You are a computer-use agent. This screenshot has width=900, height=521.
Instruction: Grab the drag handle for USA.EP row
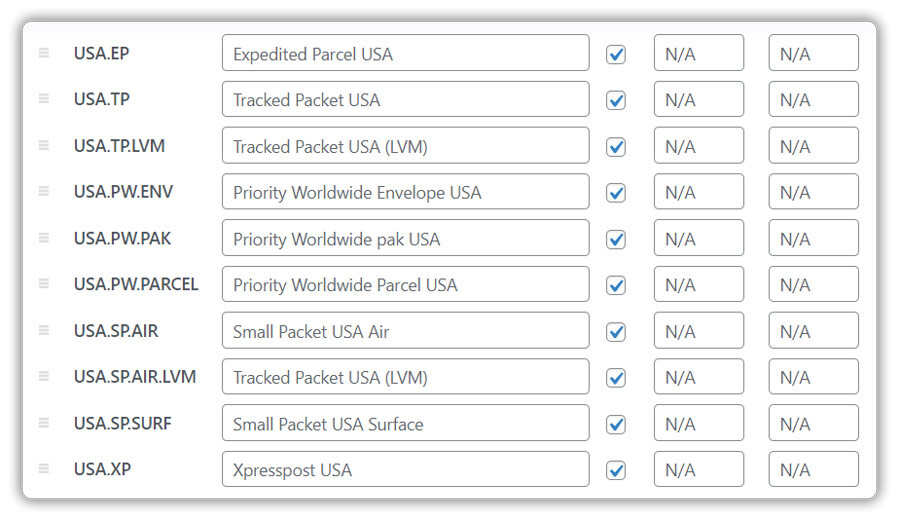[x=44, y=53]
